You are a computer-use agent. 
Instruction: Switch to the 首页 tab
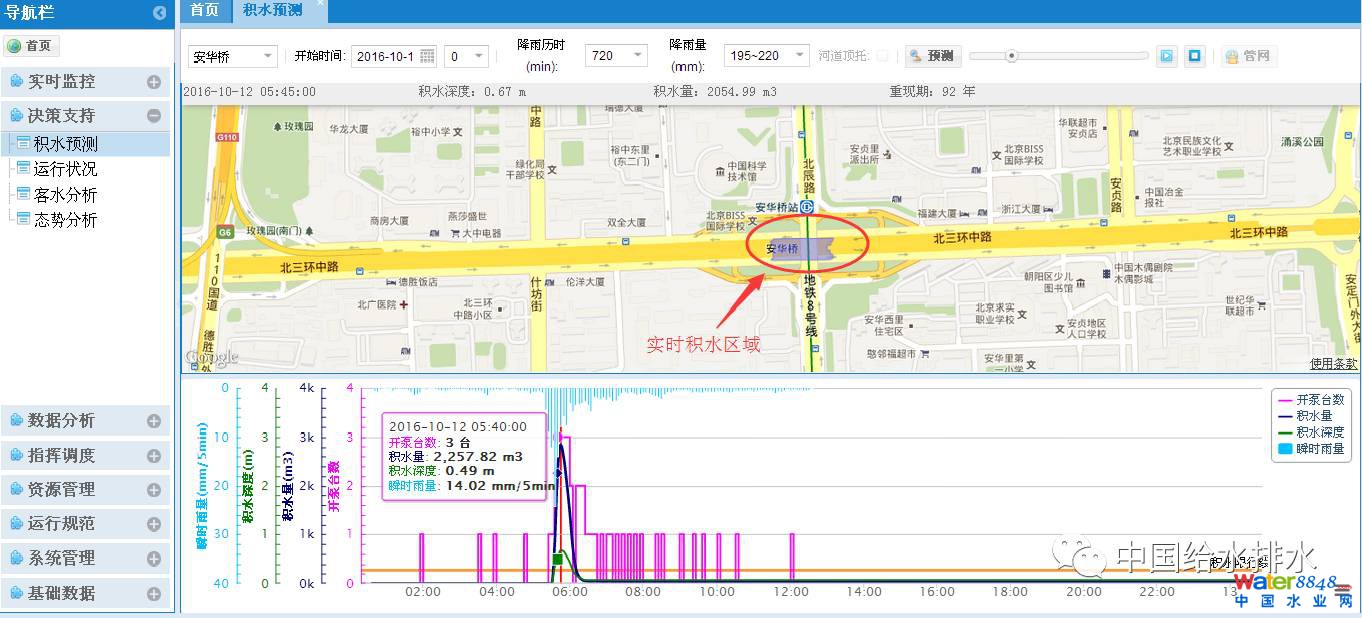(204, 10)
